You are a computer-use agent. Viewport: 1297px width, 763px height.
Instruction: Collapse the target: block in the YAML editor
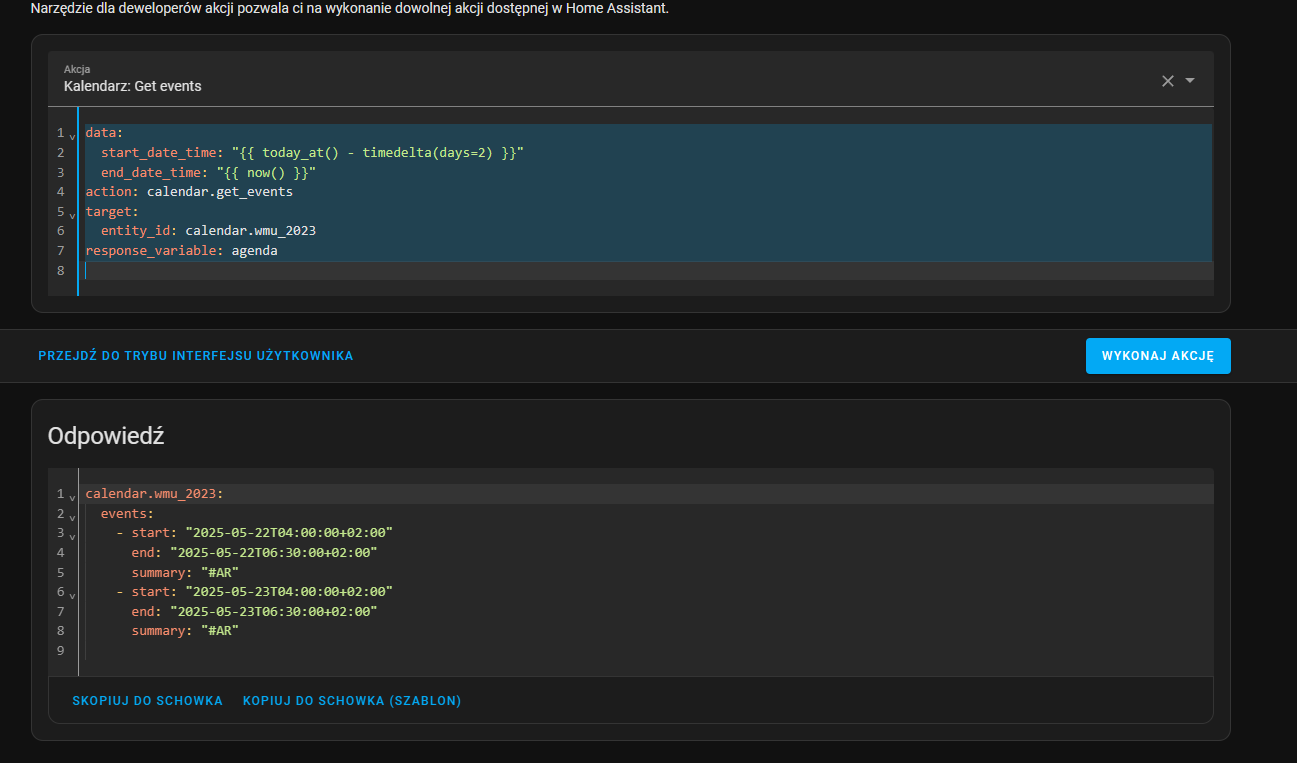tap(72, 213)
